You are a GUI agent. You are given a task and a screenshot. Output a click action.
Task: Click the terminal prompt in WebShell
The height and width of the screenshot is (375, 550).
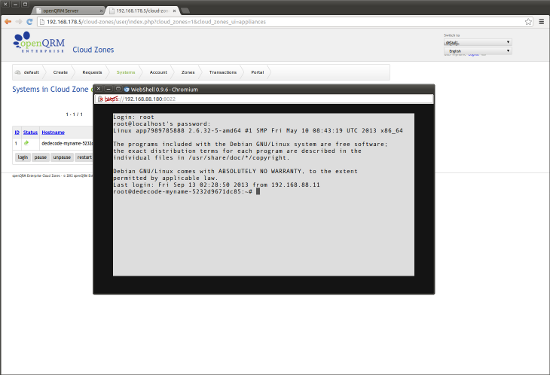click(187, 192)
